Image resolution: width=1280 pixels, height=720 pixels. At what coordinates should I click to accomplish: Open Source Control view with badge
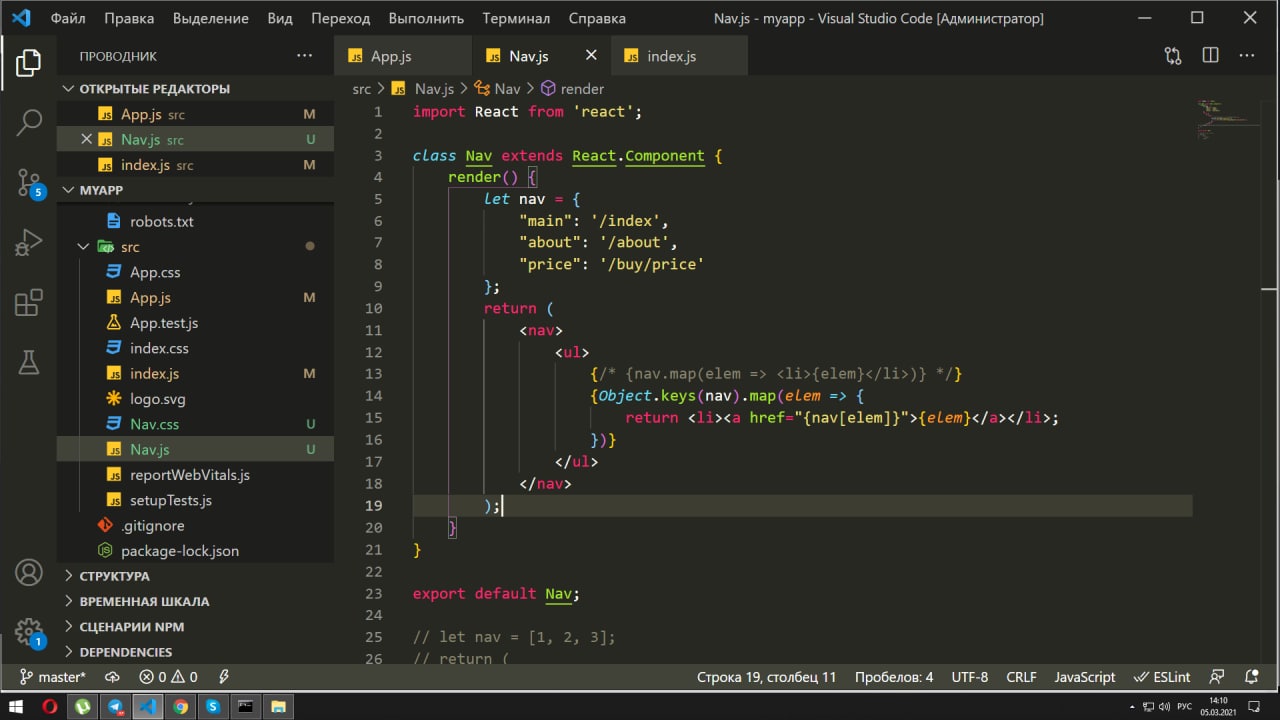[x=29, y=182]
